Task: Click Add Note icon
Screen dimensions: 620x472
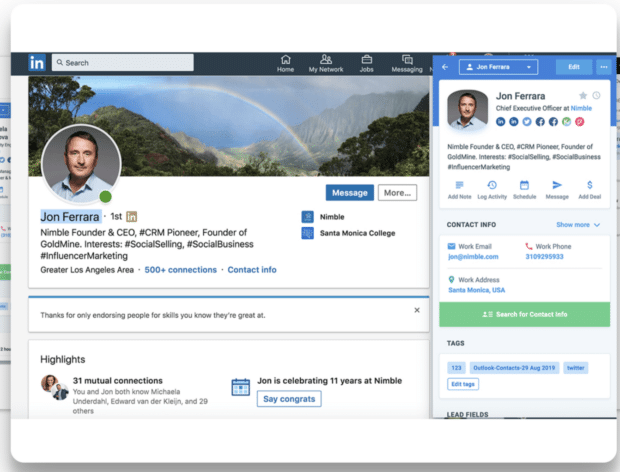Action: coord(459,185)
